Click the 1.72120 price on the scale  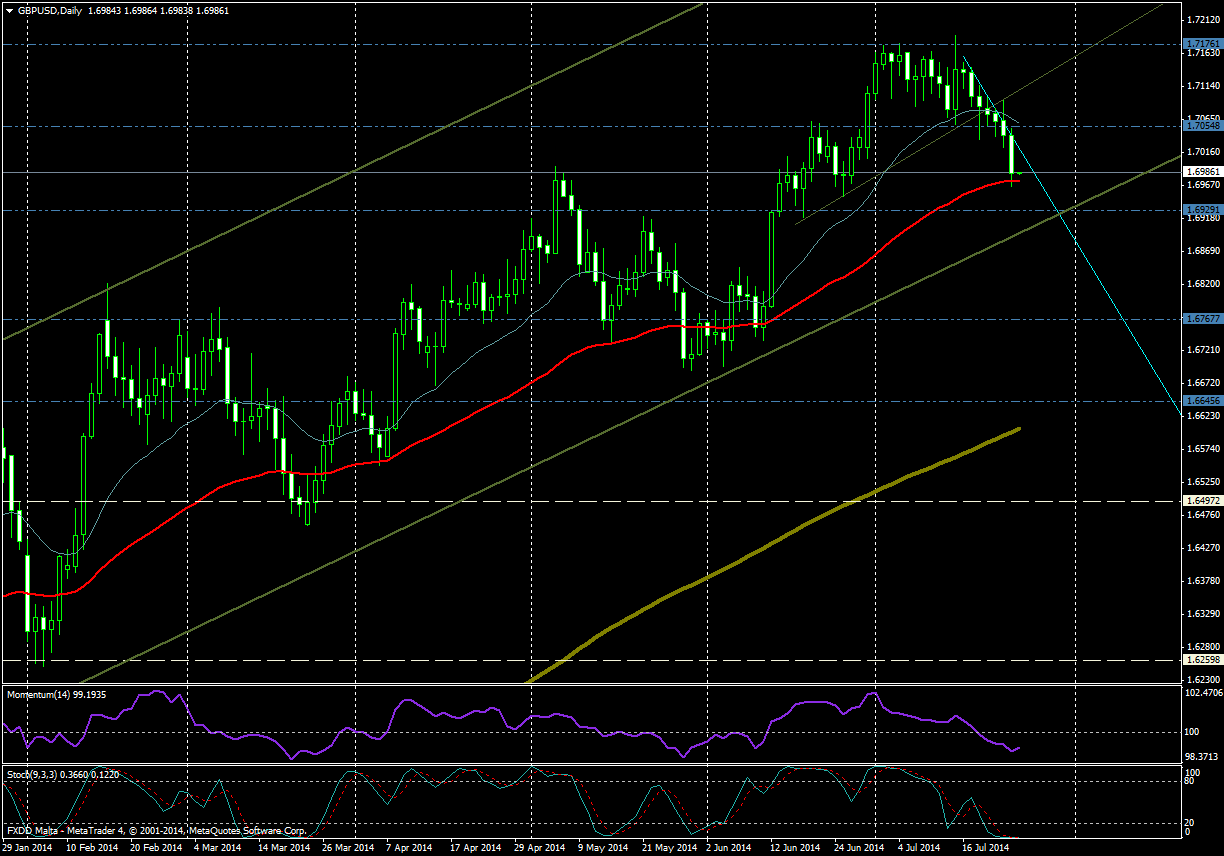pyautogui.click(x=1201, y=20)
